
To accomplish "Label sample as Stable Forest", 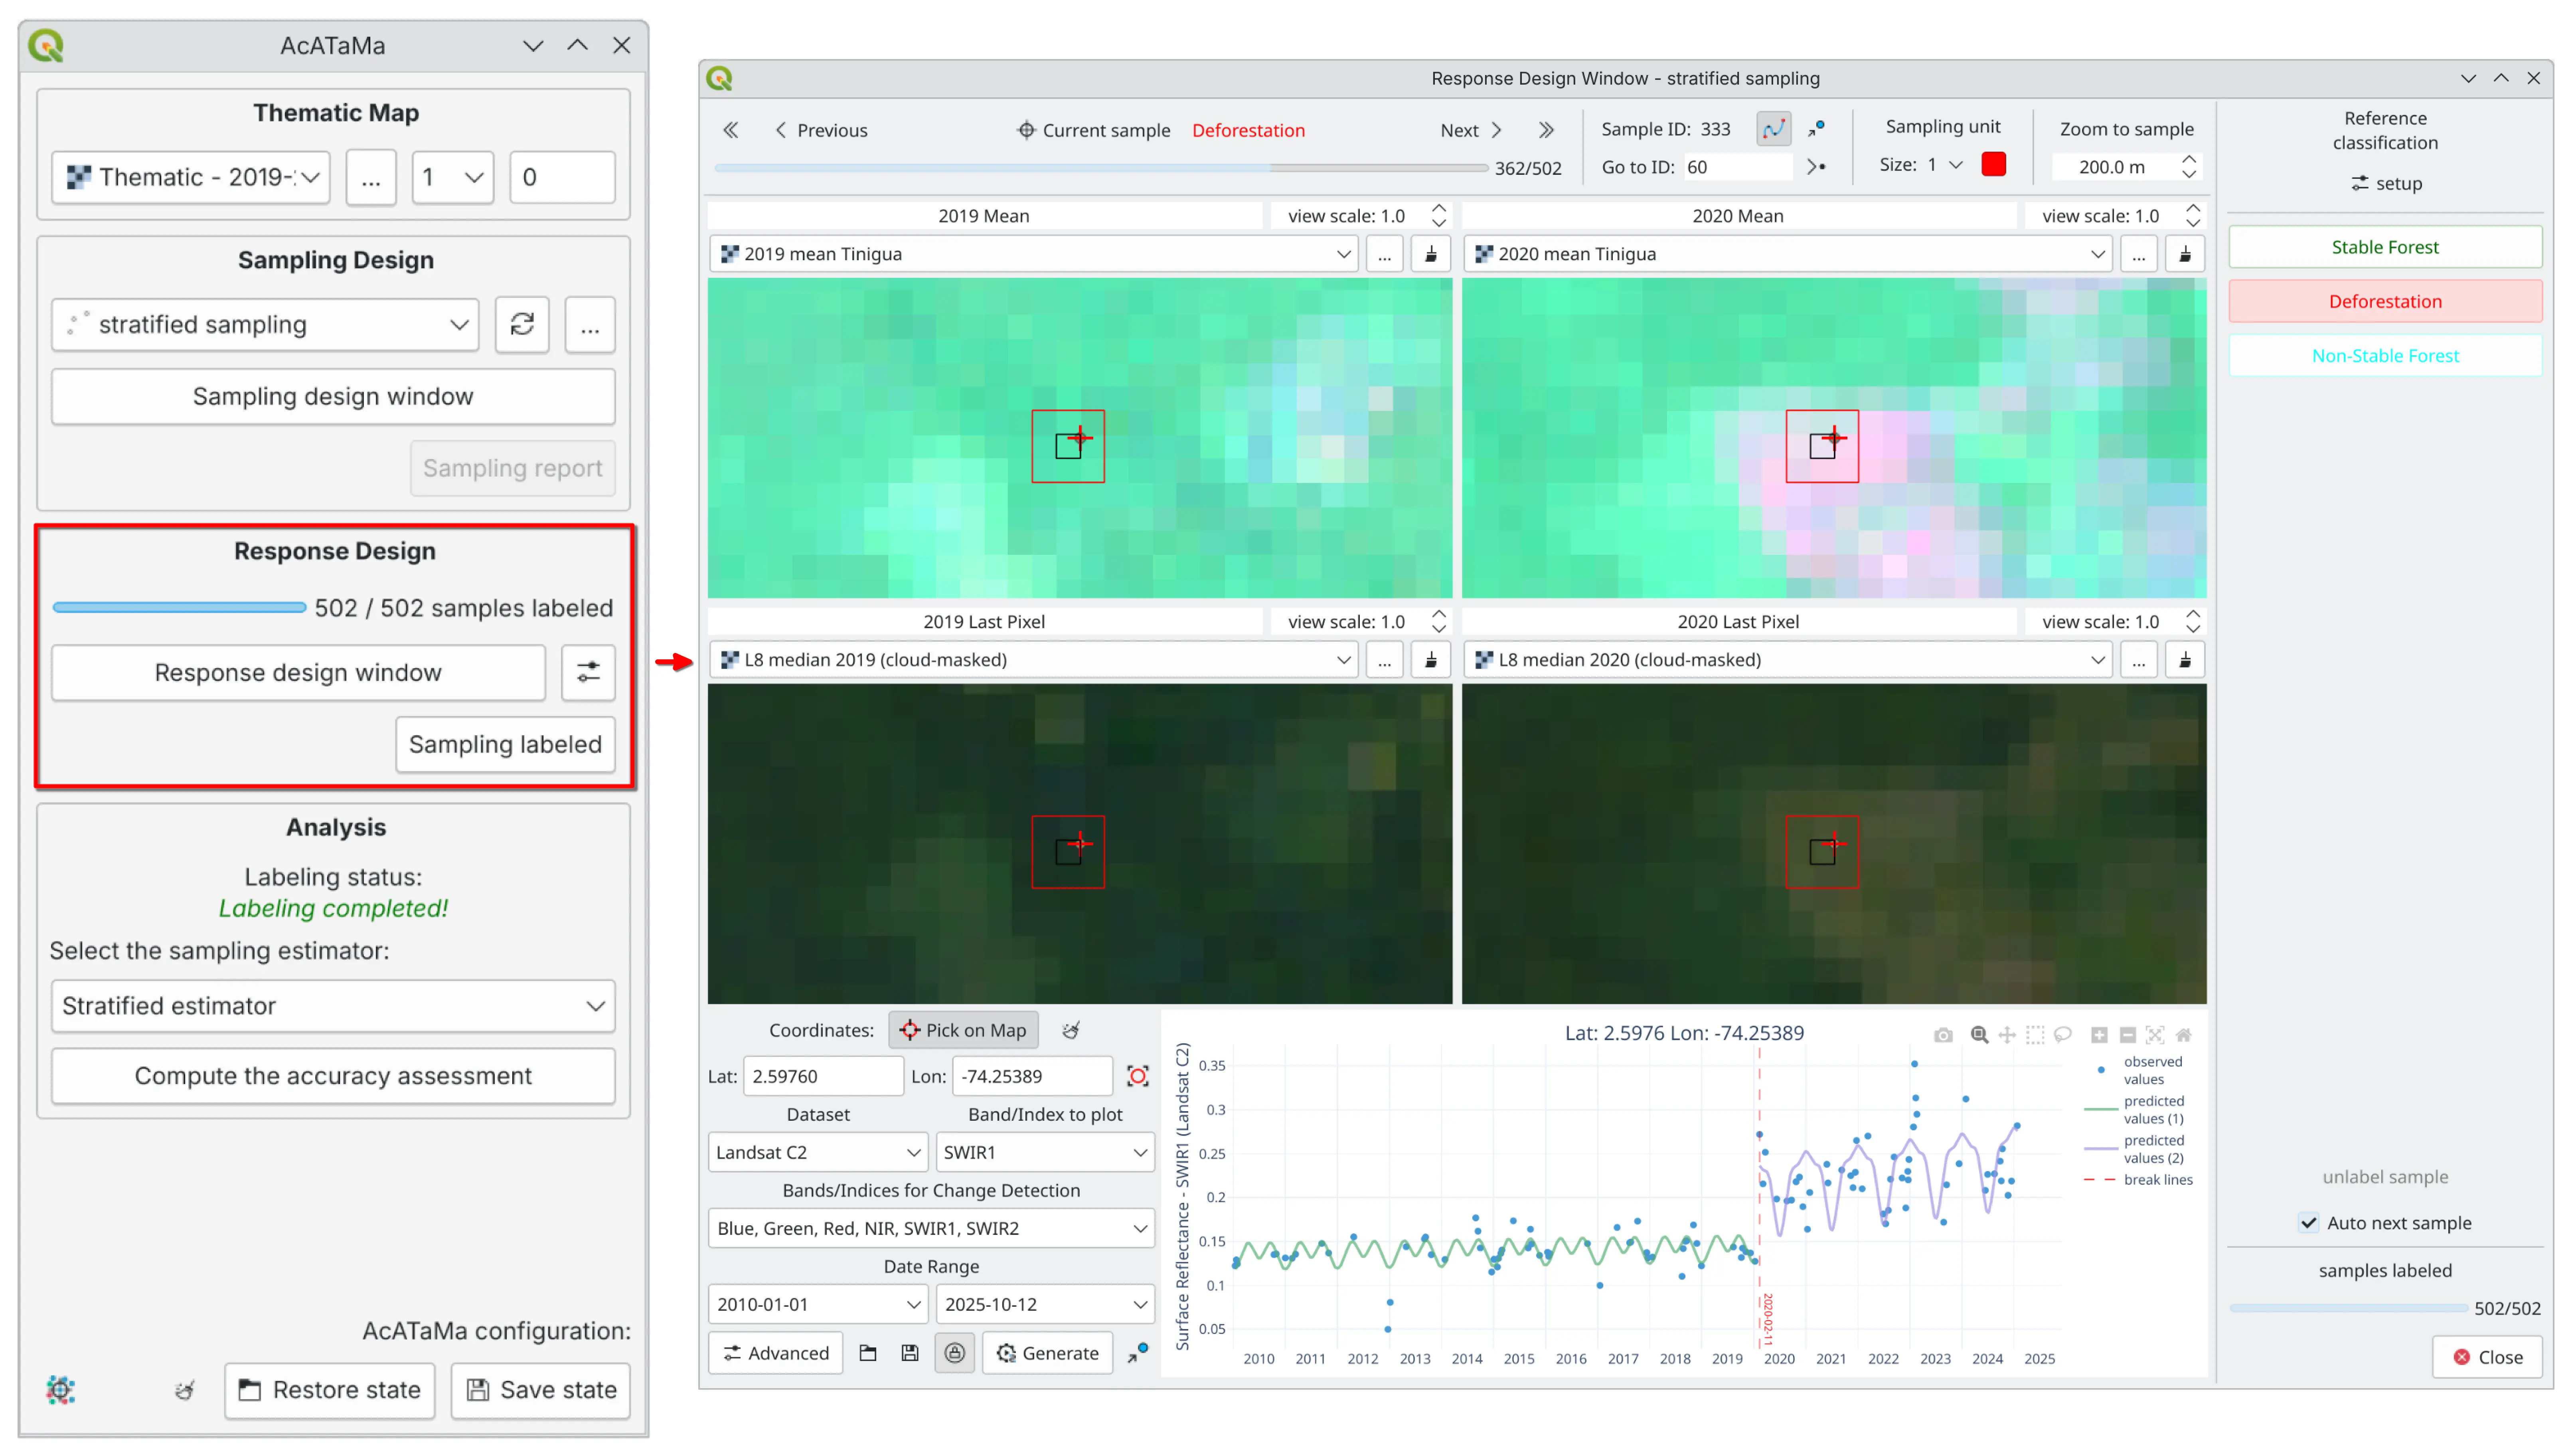I will (x=2384, y=247).
